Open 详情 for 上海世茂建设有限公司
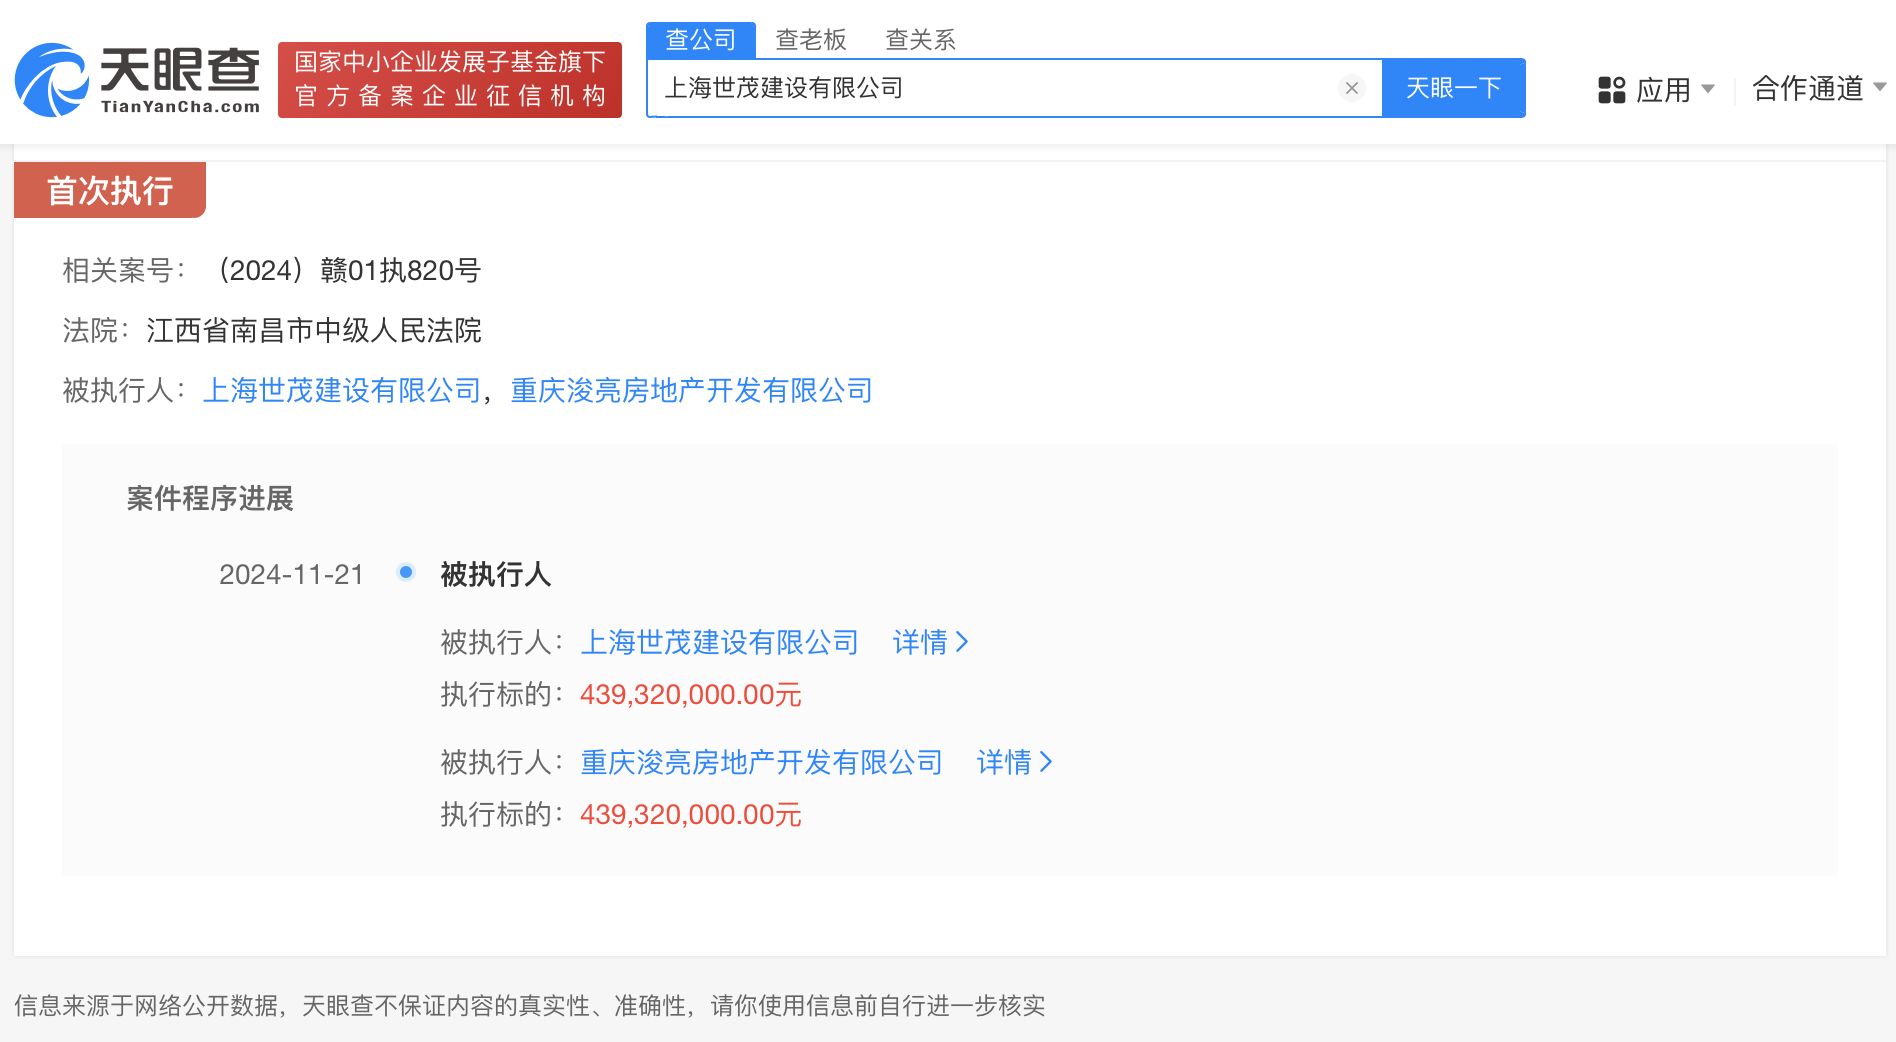This screenshot has width=1896, height=1042. point(931,642)
